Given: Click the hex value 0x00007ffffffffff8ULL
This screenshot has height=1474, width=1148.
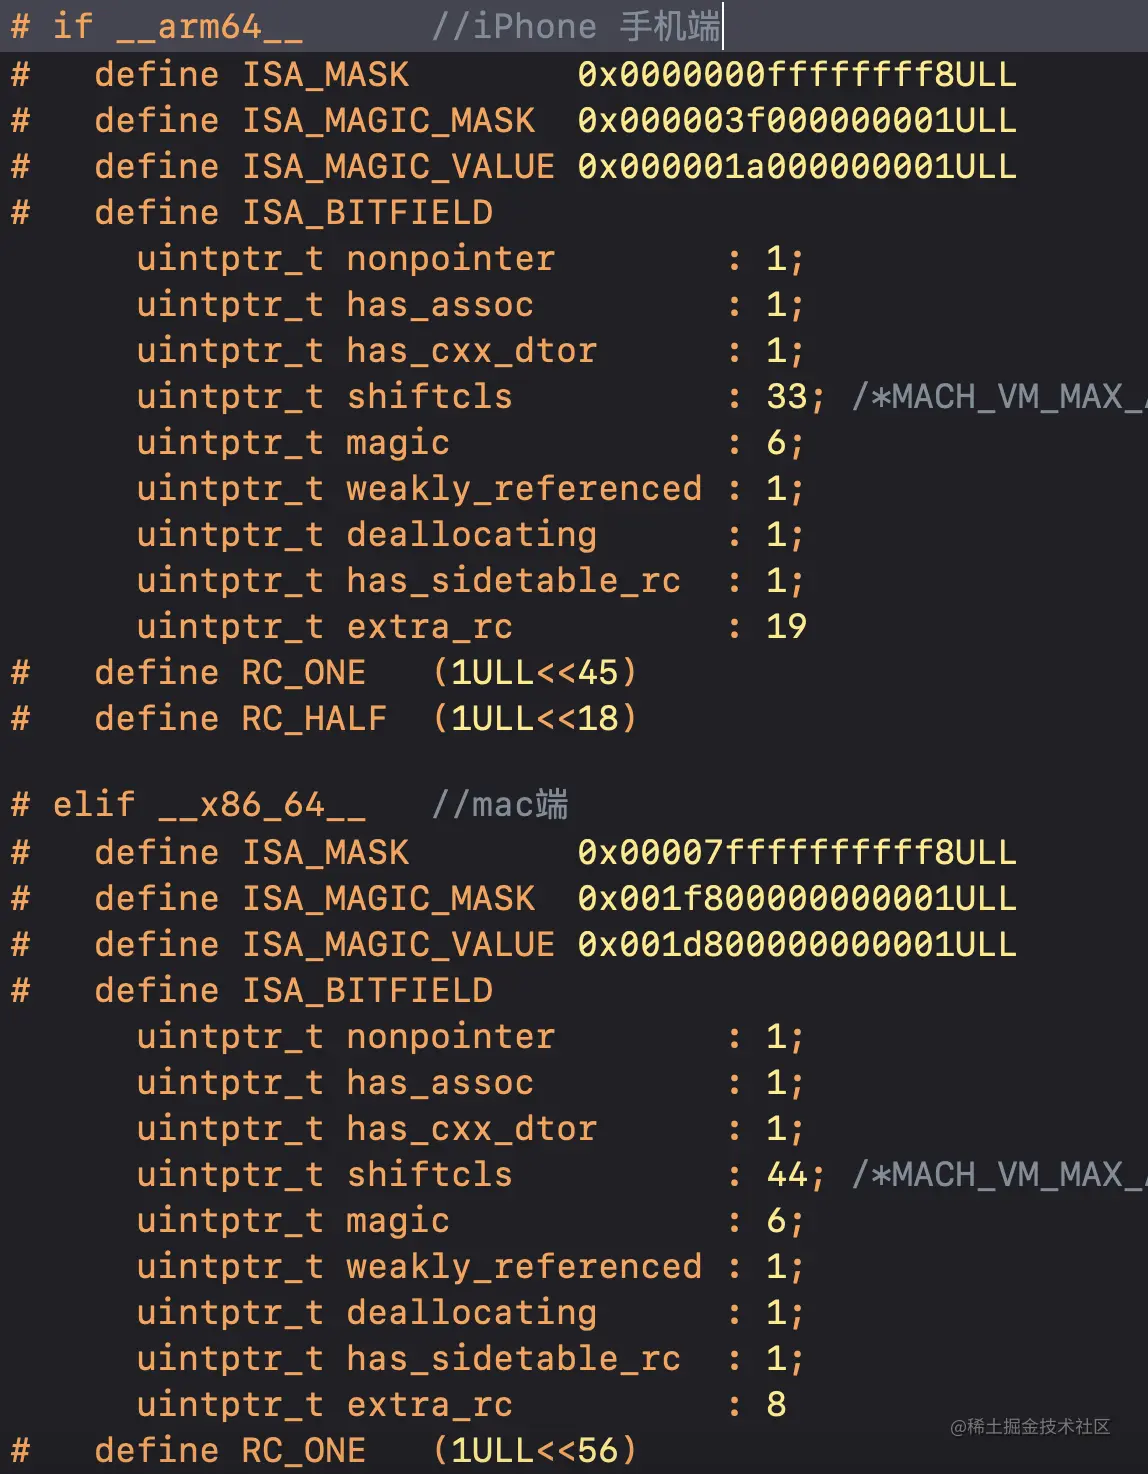Looking at the screenshot, I should coord(796,852).
